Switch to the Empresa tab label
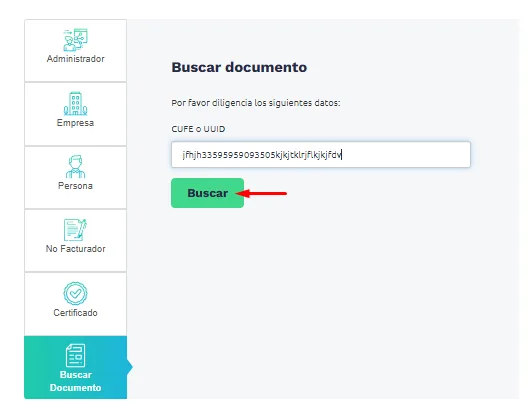529x418 pixels. pyautogui.click(x=75, y=122)
